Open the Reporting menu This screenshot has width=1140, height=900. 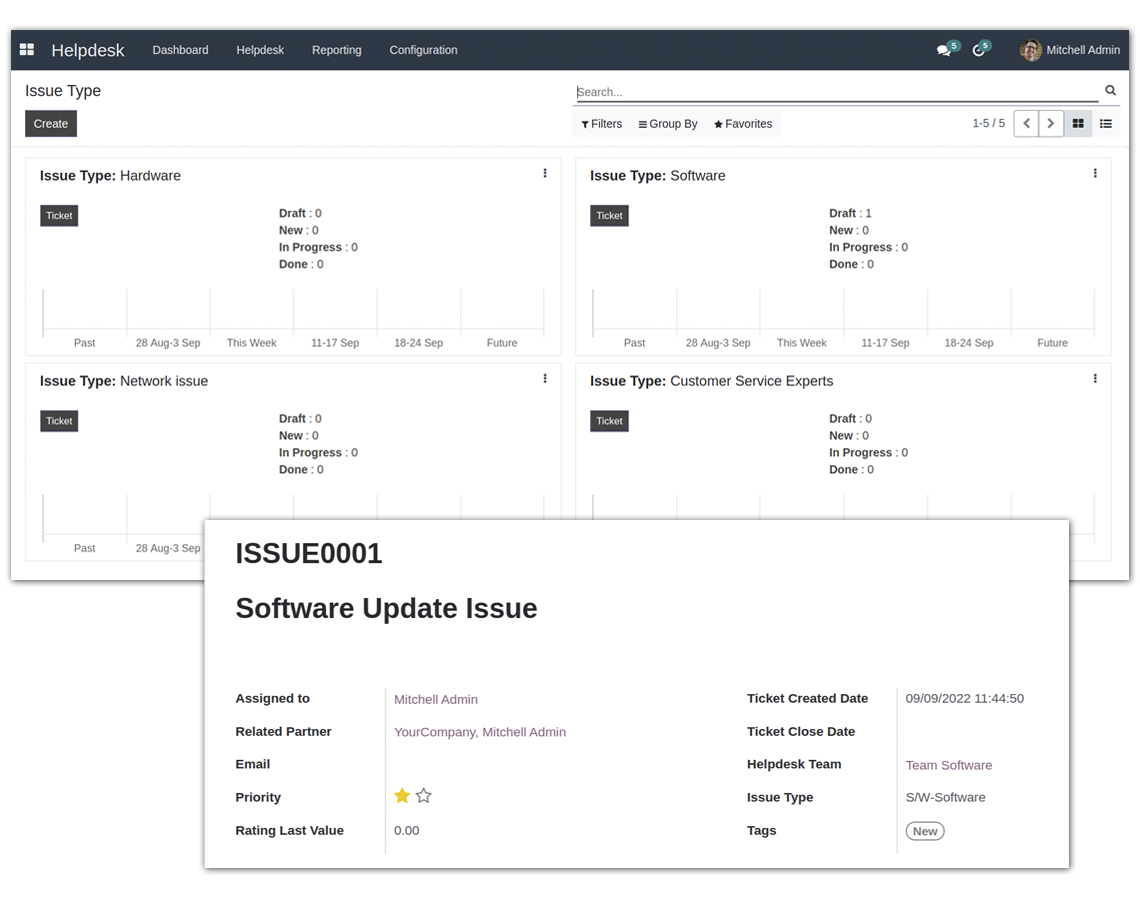336,50
